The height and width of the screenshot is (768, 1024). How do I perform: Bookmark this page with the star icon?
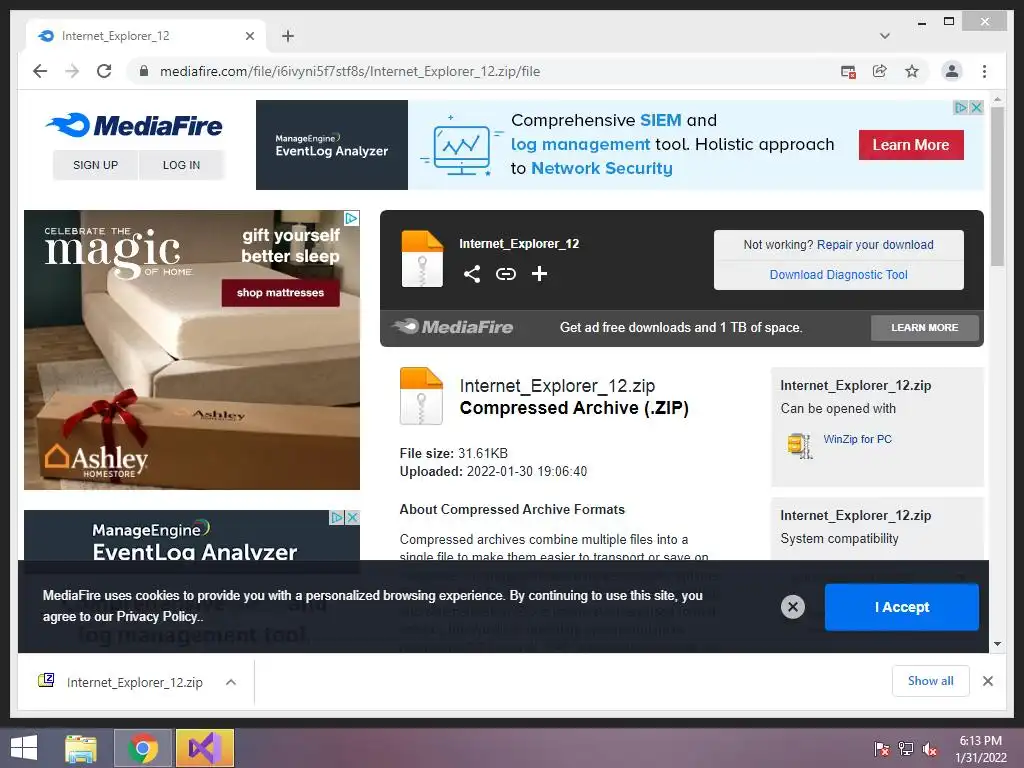tap(912, 71)
